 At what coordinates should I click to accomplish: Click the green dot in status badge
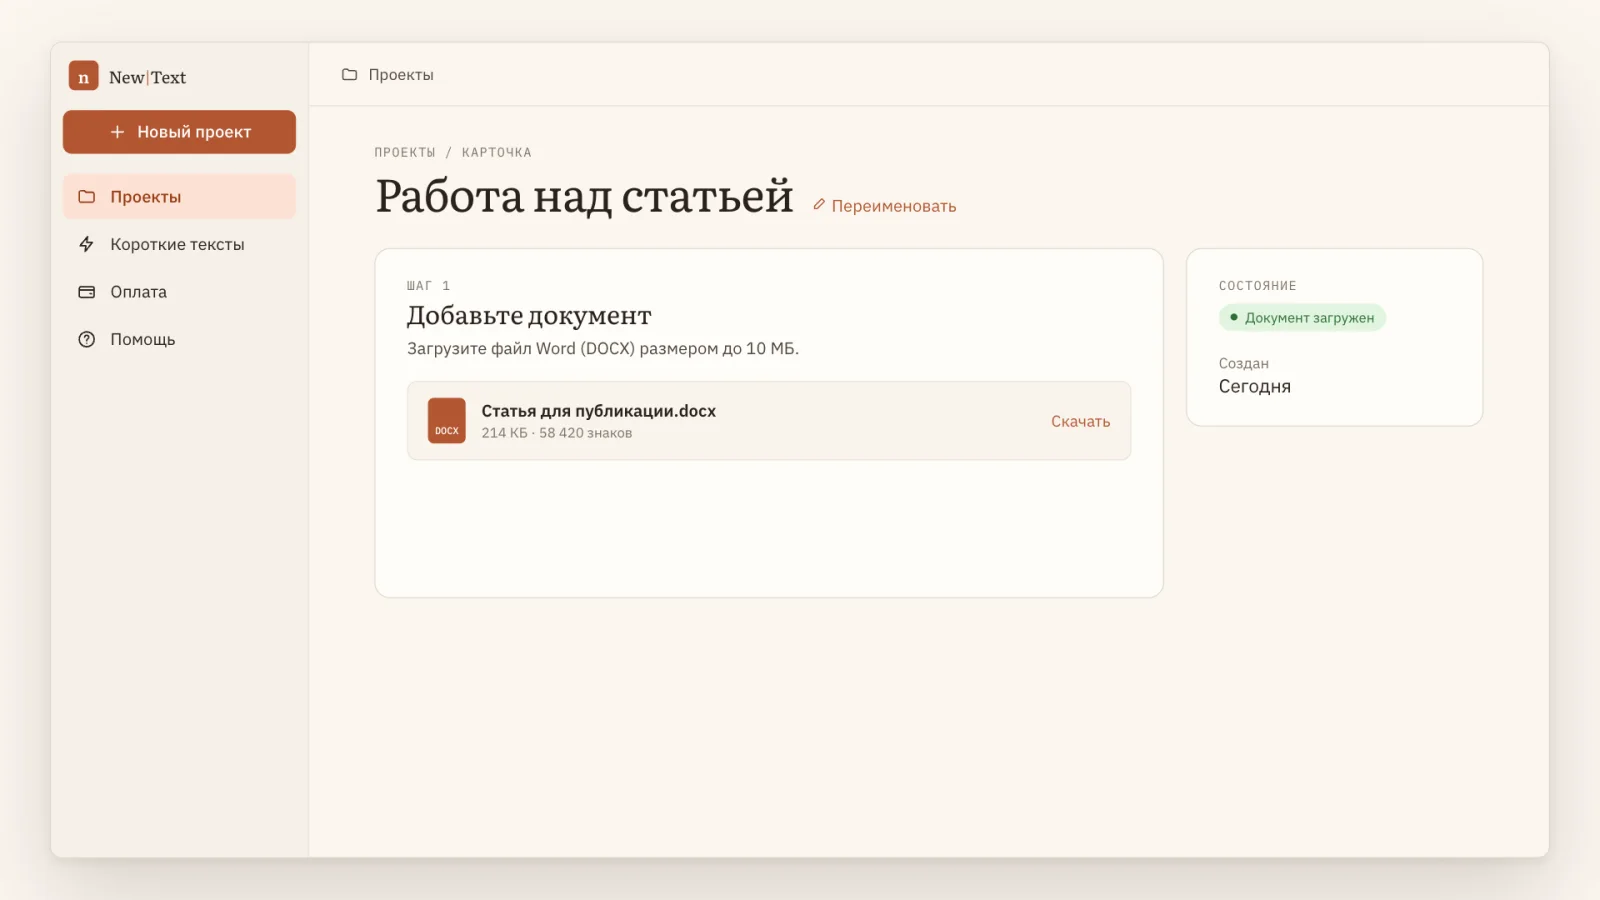click(1234, 318)
